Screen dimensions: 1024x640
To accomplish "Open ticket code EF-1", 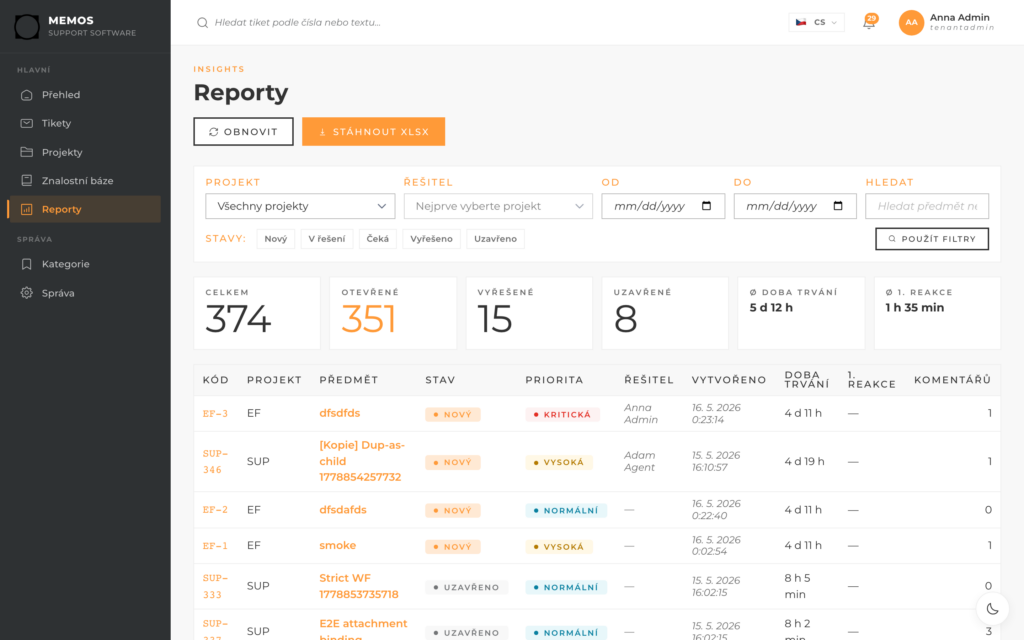I will coord(215,546).
